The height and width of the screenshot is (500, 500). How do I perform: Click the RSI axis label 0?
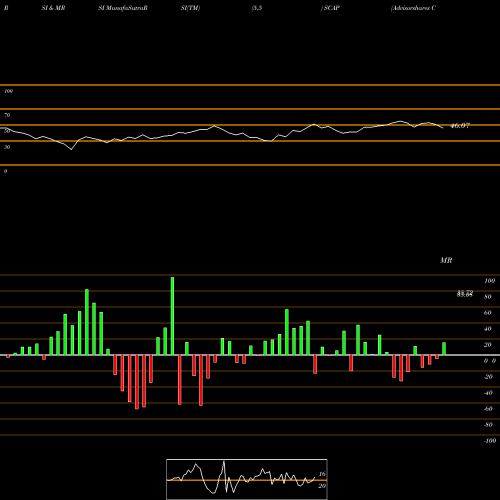[x=5, y=171]
